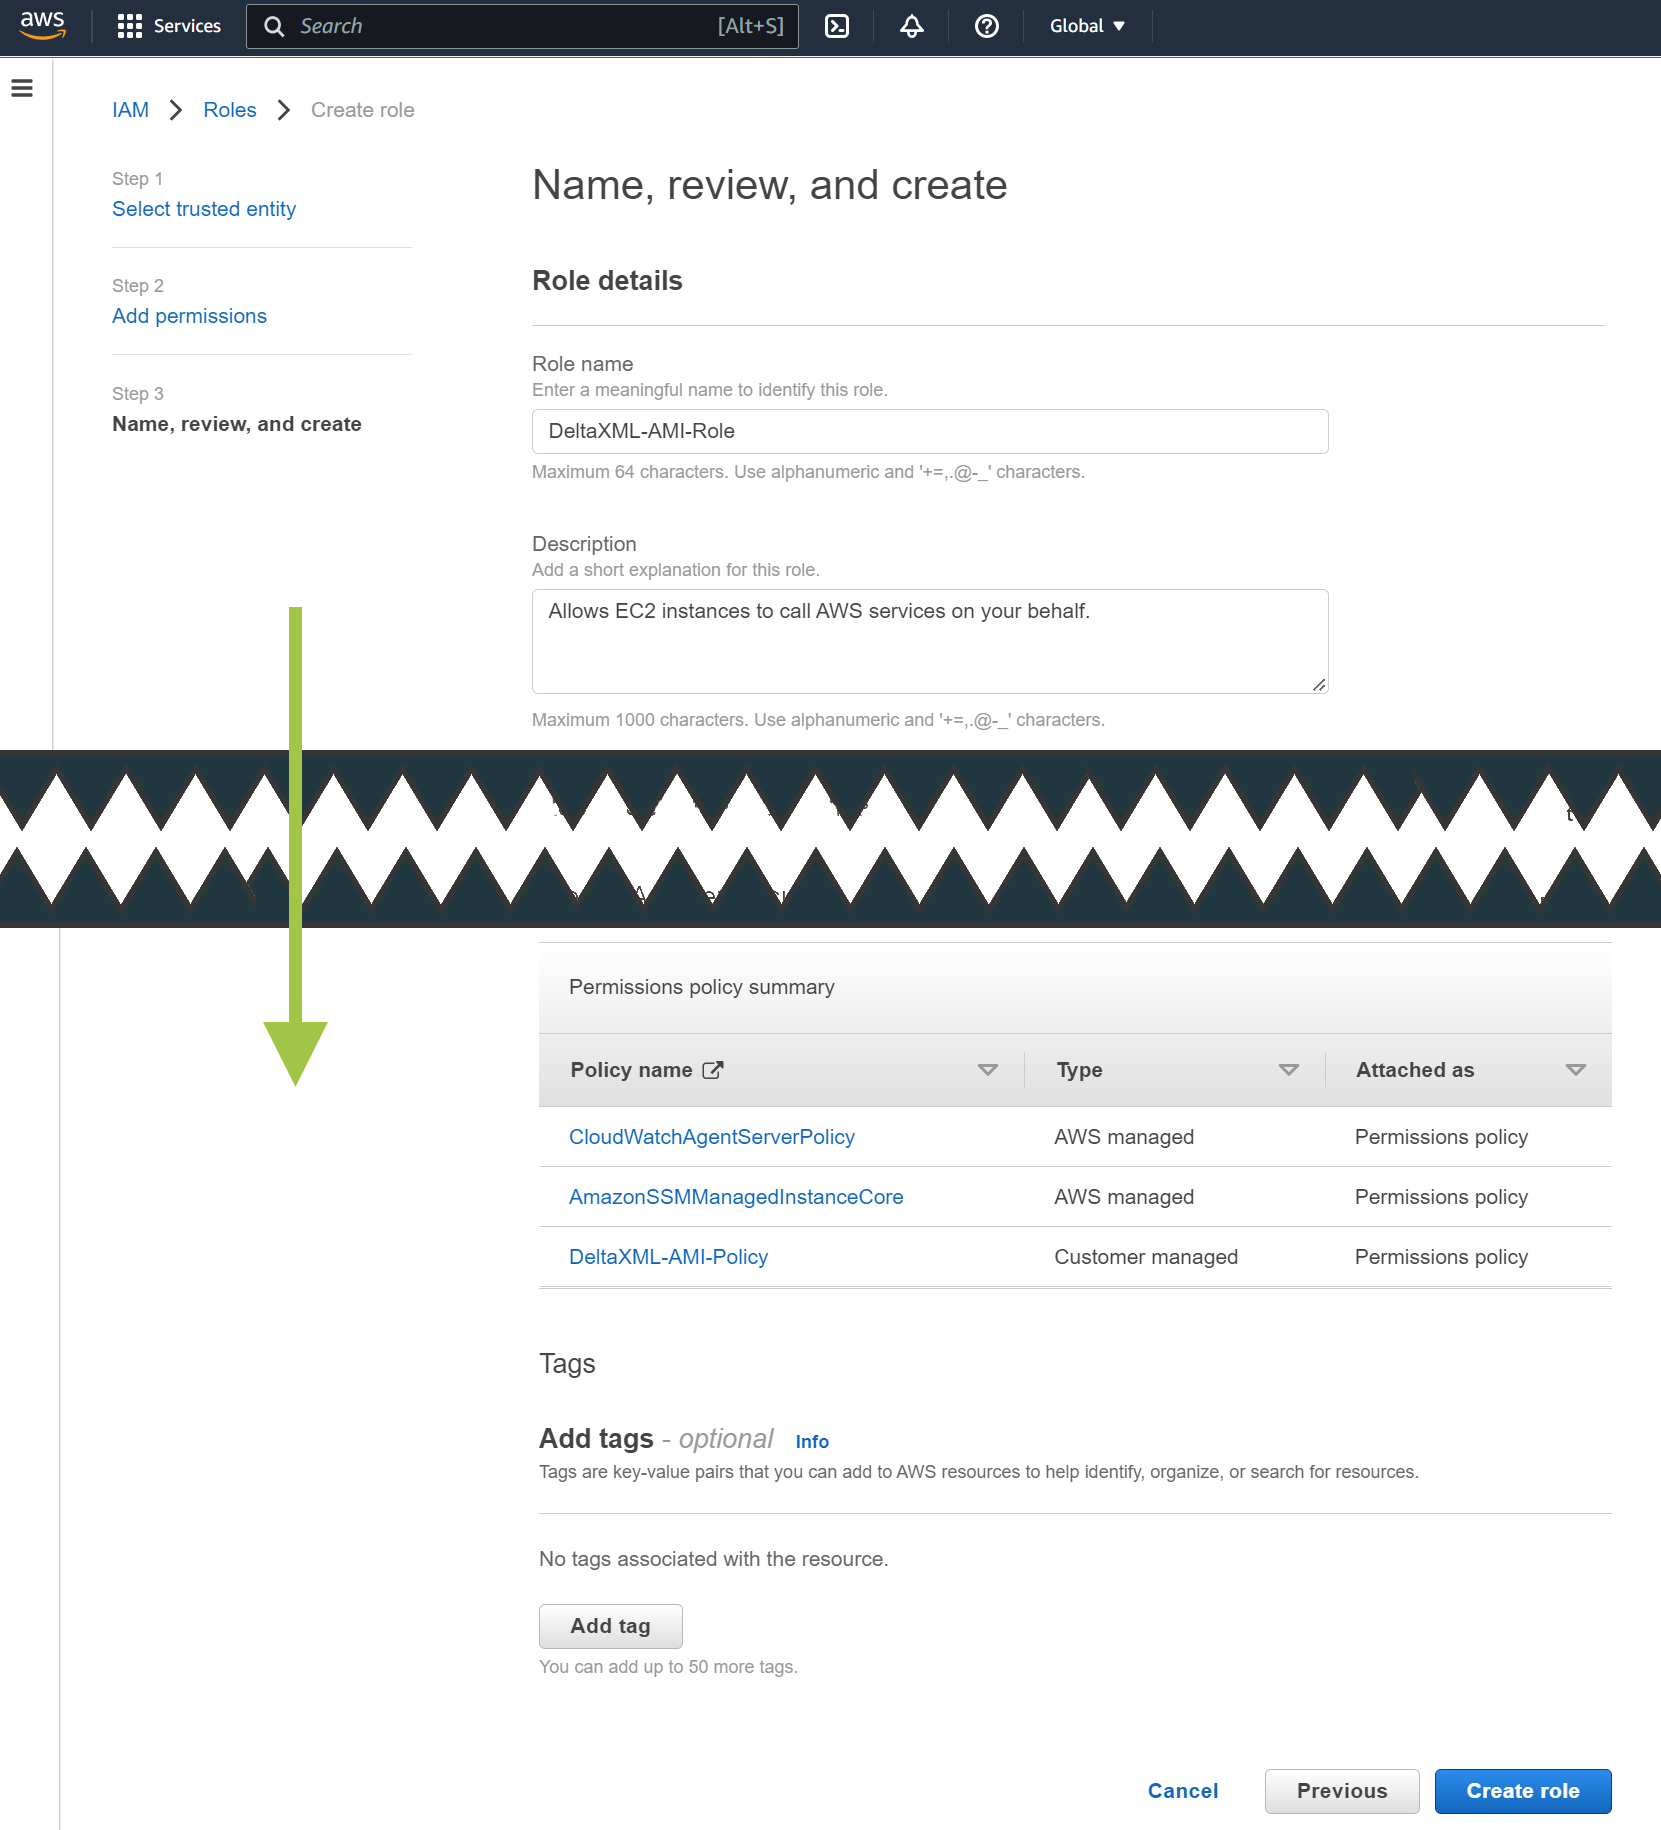Sort by the Attached as column arrow

coord(1575,1070)
